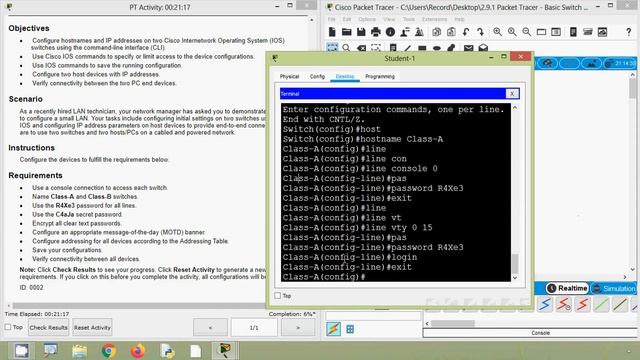Choose the Delete tool icon
The height and width of the screenshot is (360, 640).
361,48
